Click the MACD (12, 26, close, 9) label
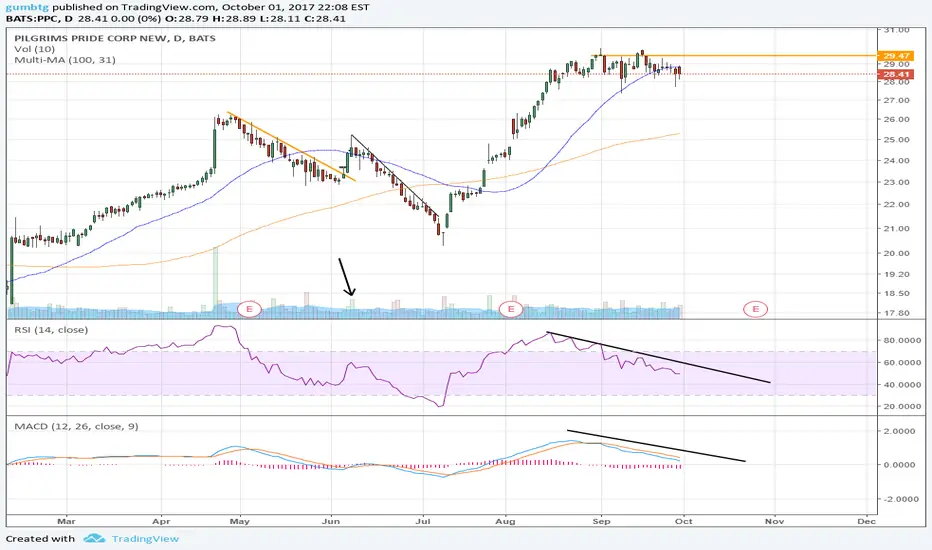This screenshot has width=932, height=550. tap(76, 426)
